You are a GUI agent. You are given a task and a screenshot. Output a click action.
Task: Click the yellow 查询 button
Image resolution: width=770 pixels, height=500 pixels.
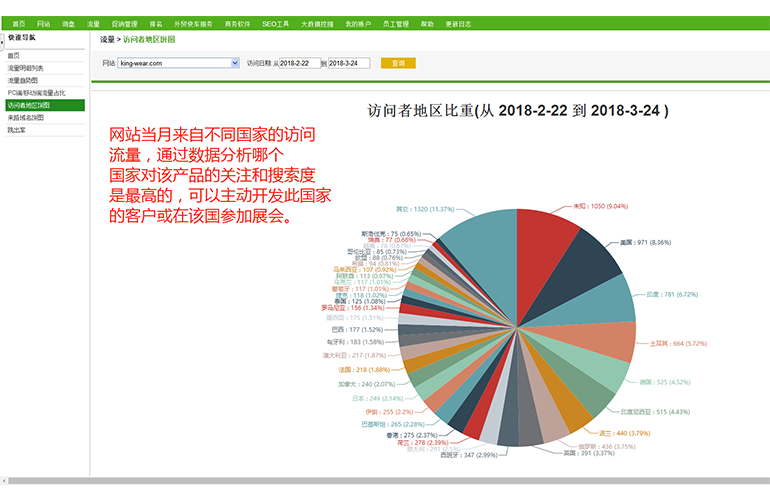(398, 63)
